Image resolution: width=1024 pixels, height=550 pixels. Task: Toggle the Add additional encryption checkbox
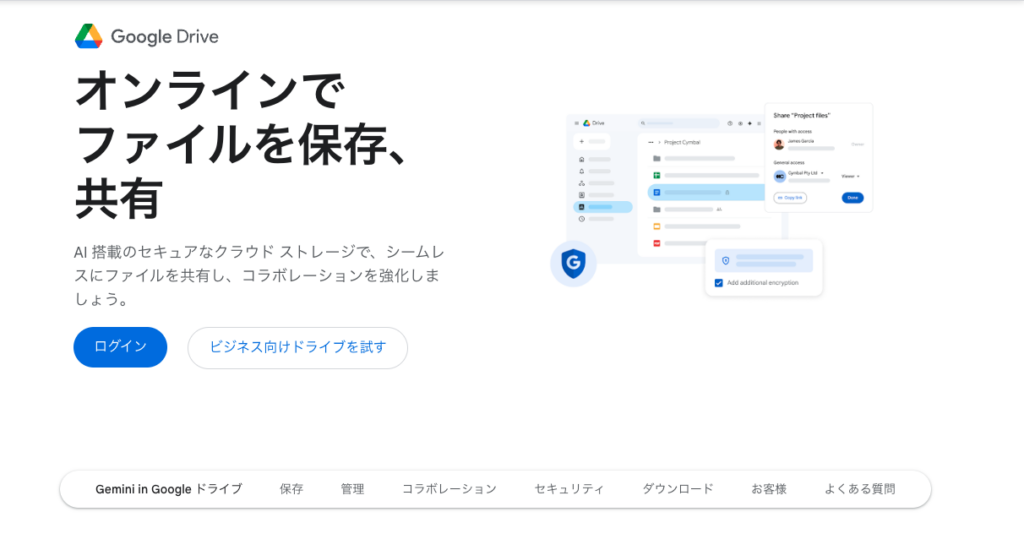pyautogui.click(x=719, y=283)
